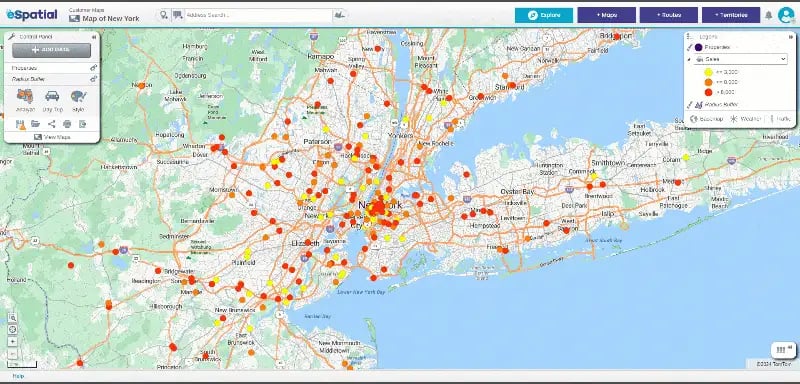Click the orange legend swatch
The height and width of the screenshot is (384, 800).
click(x=708, y=82)
